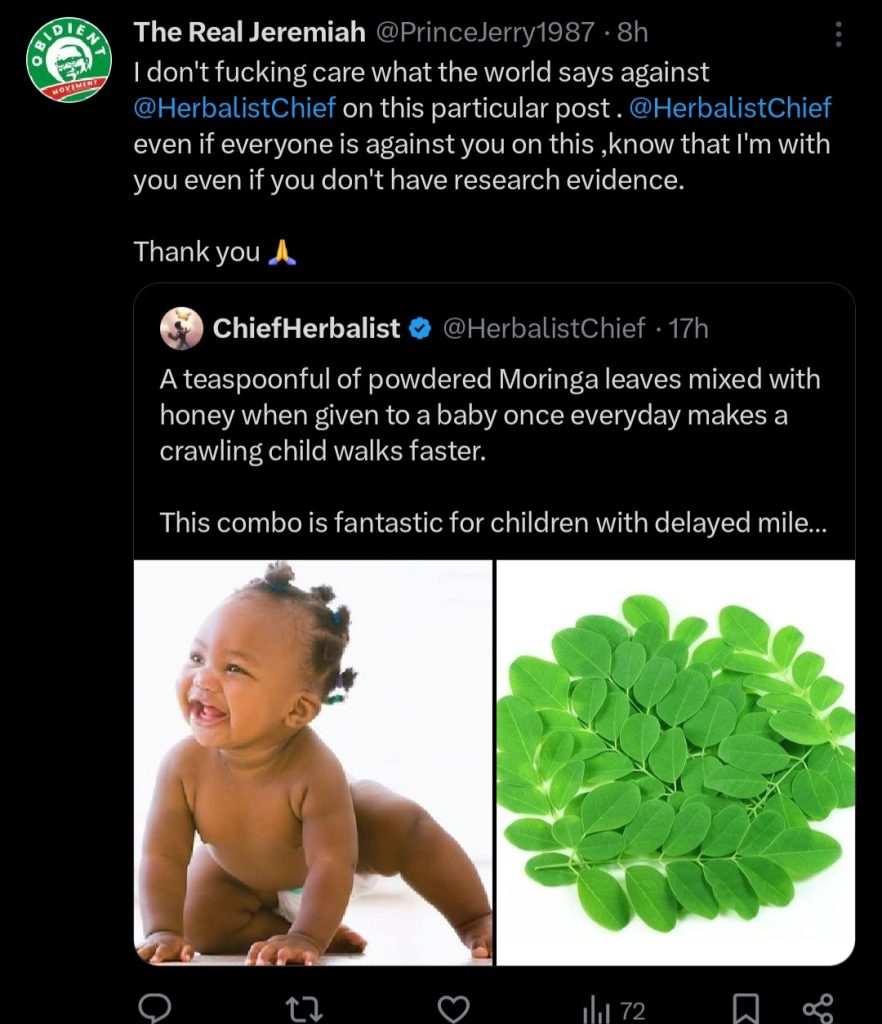The height and width of the screenshot is (1024, 882).
Task: Open the Obidient Movement profile avatar
Action: click(68, 61)
